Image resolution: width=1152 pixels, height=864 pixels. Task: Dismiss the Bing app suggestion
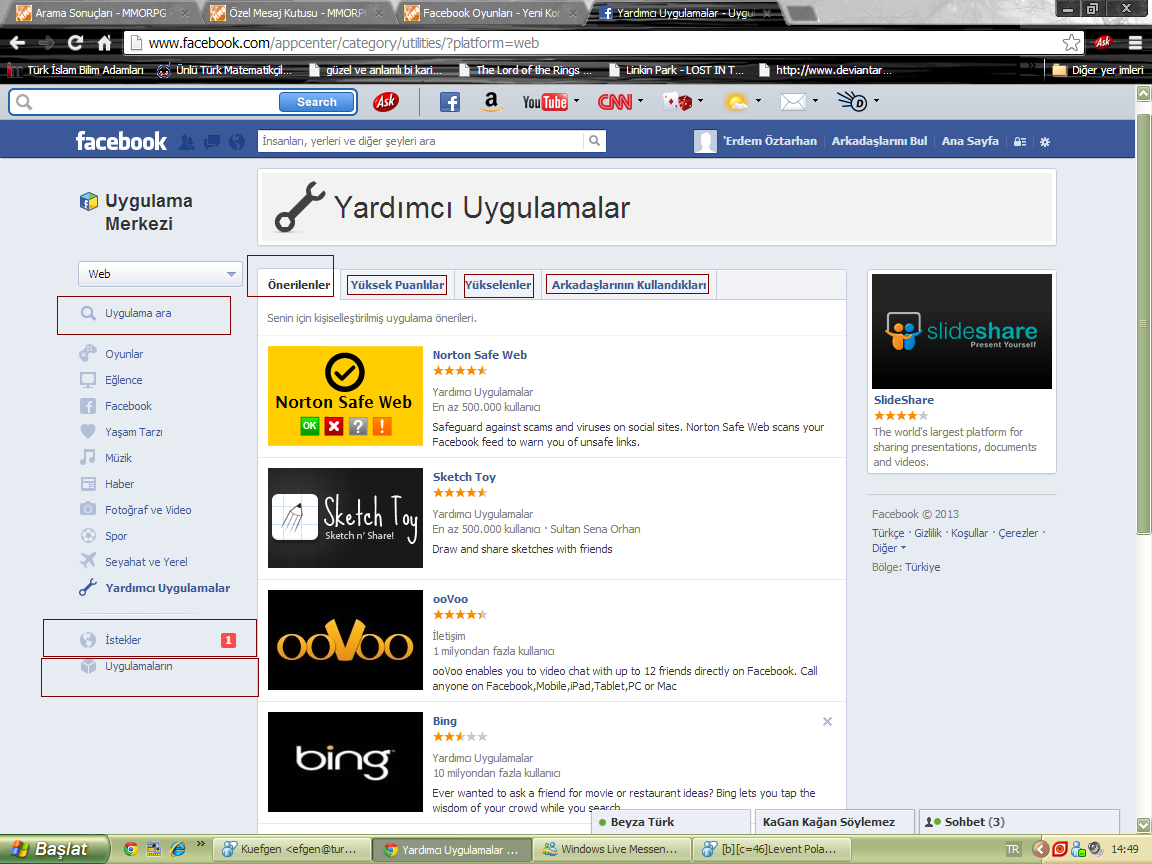pyautogui.click(x=827, y=721)
